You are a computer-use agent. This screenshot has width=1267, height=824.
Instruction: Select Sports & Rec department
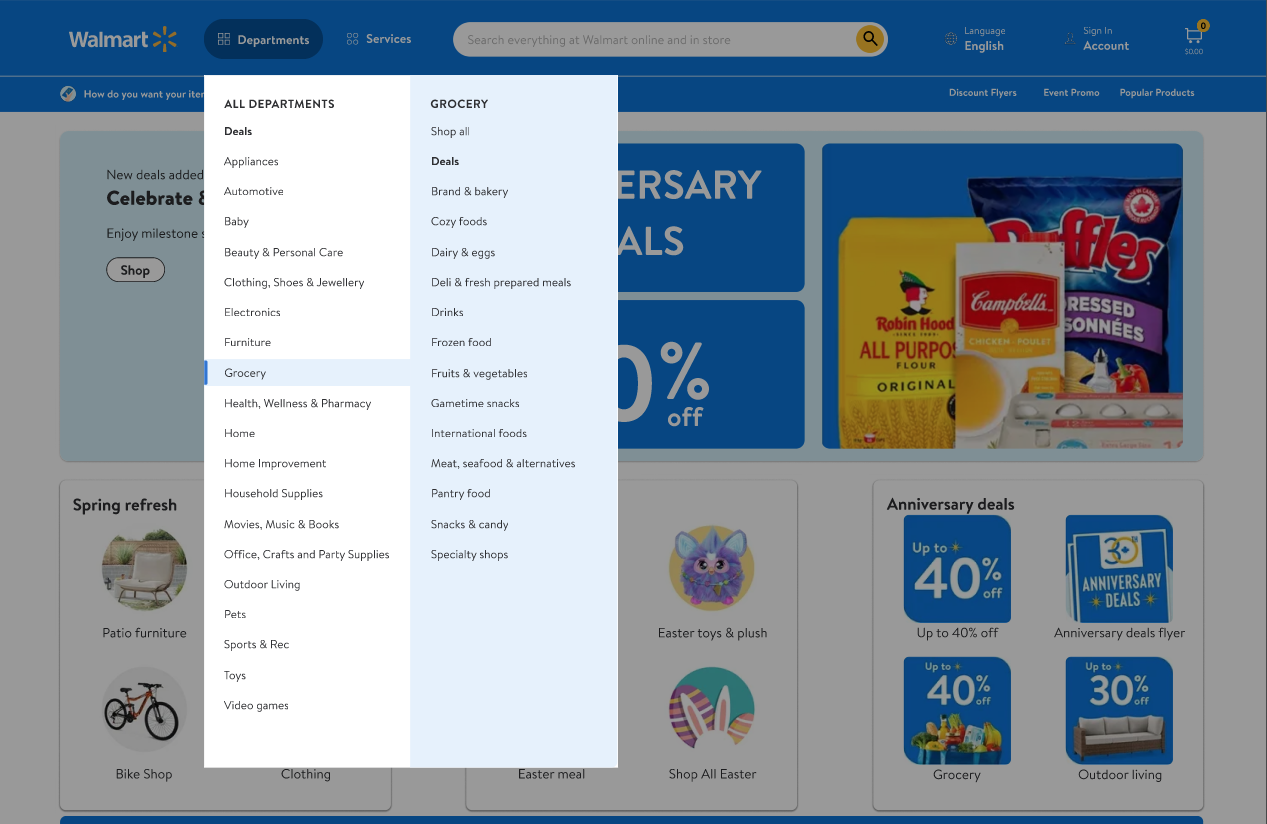(257, 644)
